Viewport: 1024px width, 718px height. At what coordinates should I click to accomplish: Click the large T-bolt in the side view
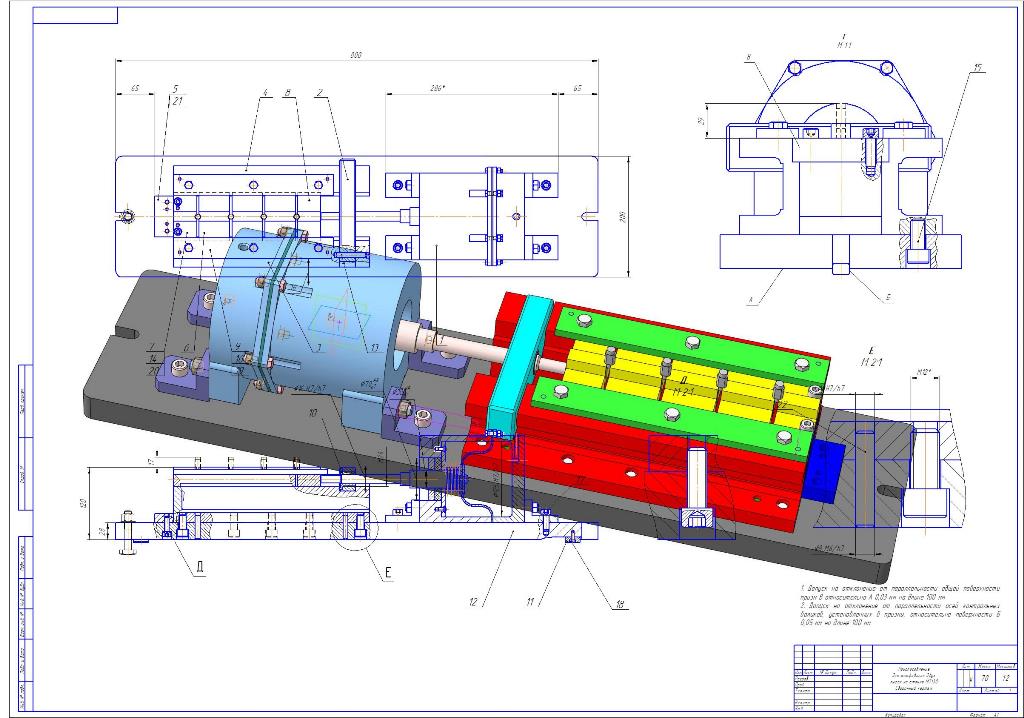pyautogui.click(x=129, y=532)
